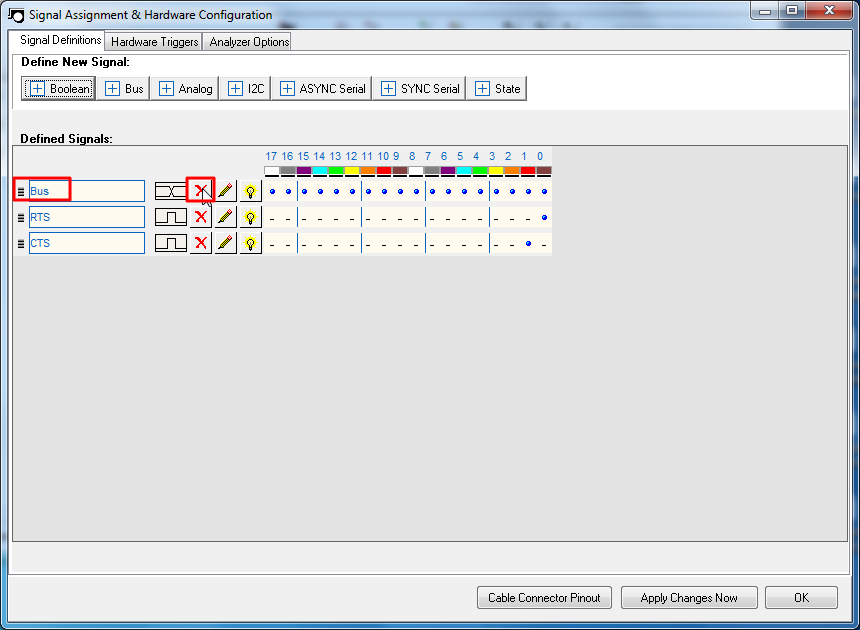The height and width of the screenshot is (630, 860).
Task: Confirm with the OK button
Action: pyautogui.click(x=801, y=598)
